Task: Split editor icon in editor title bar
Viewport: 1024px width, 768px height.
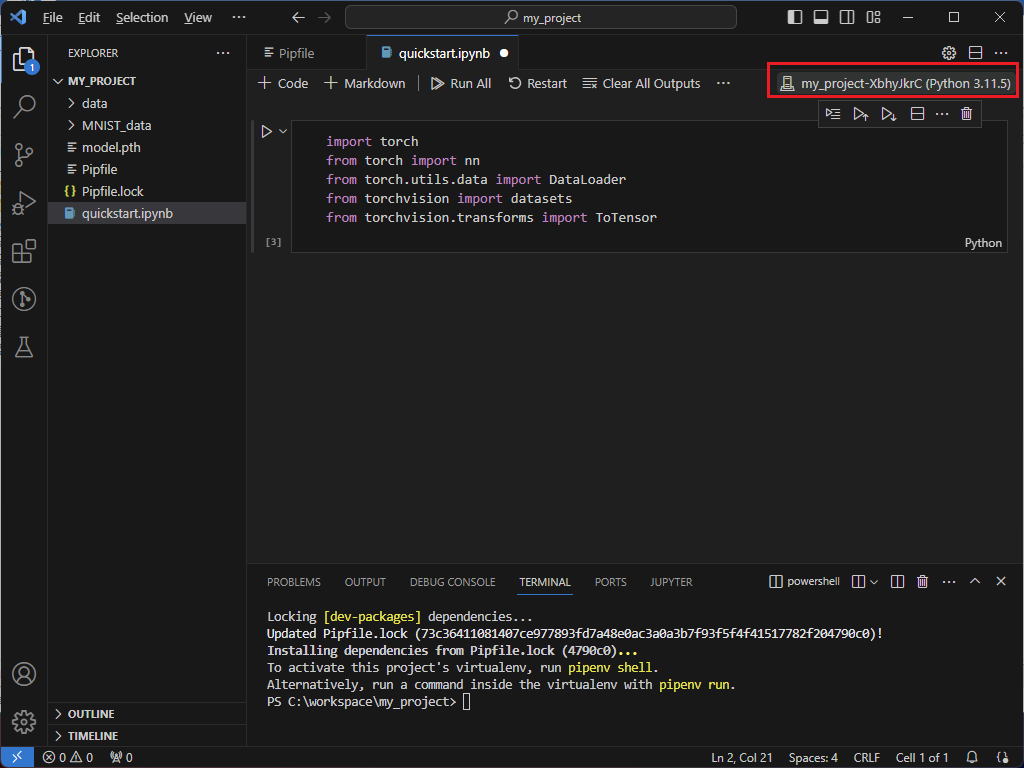Action: tap(975, 53)
